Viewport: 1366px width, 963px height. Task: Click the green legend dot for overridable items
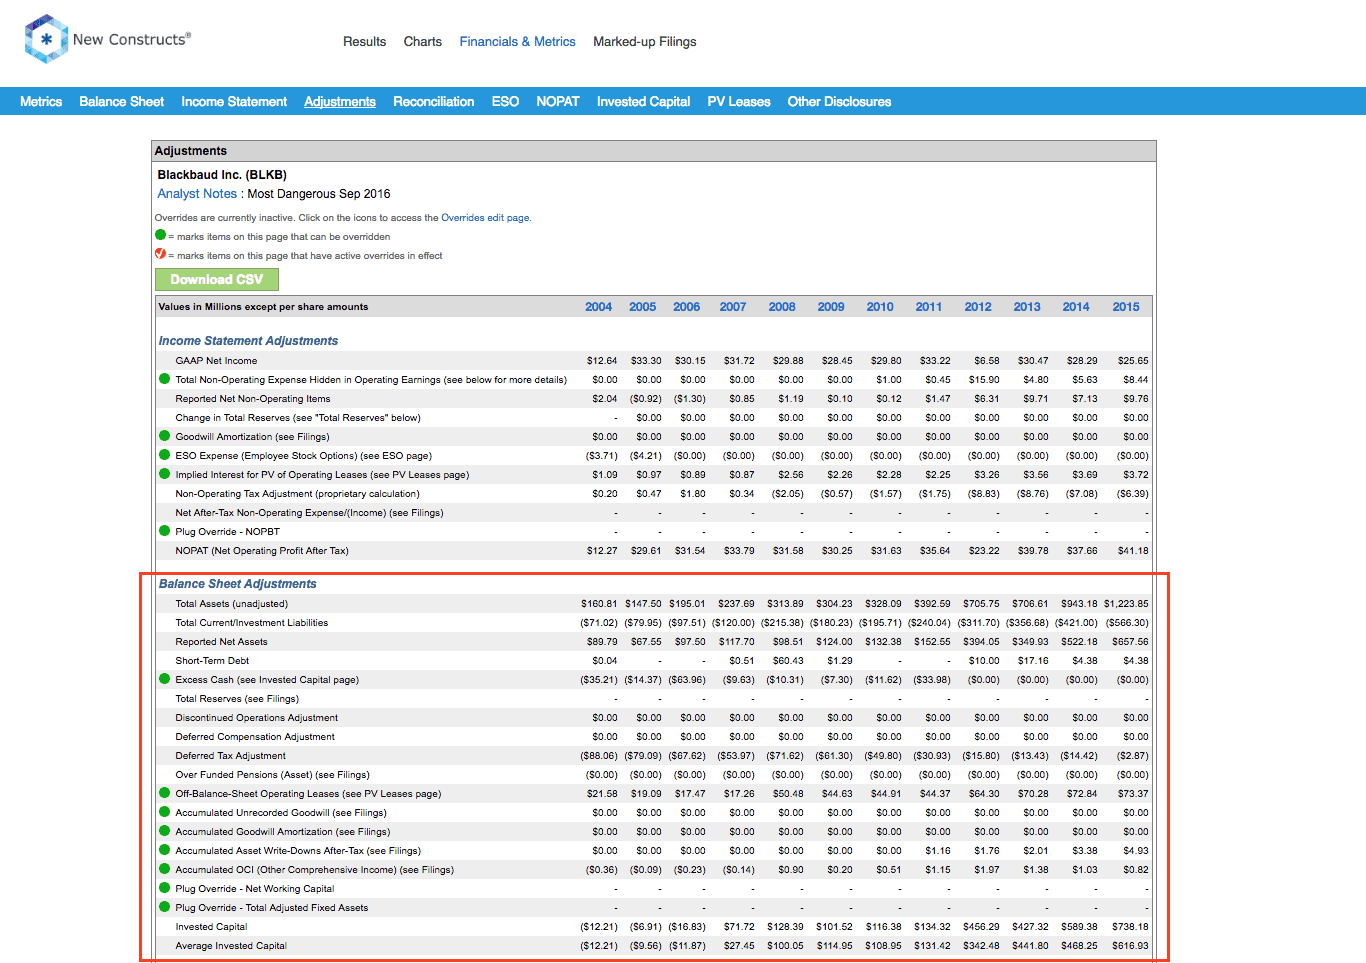(x=160, y=235)
